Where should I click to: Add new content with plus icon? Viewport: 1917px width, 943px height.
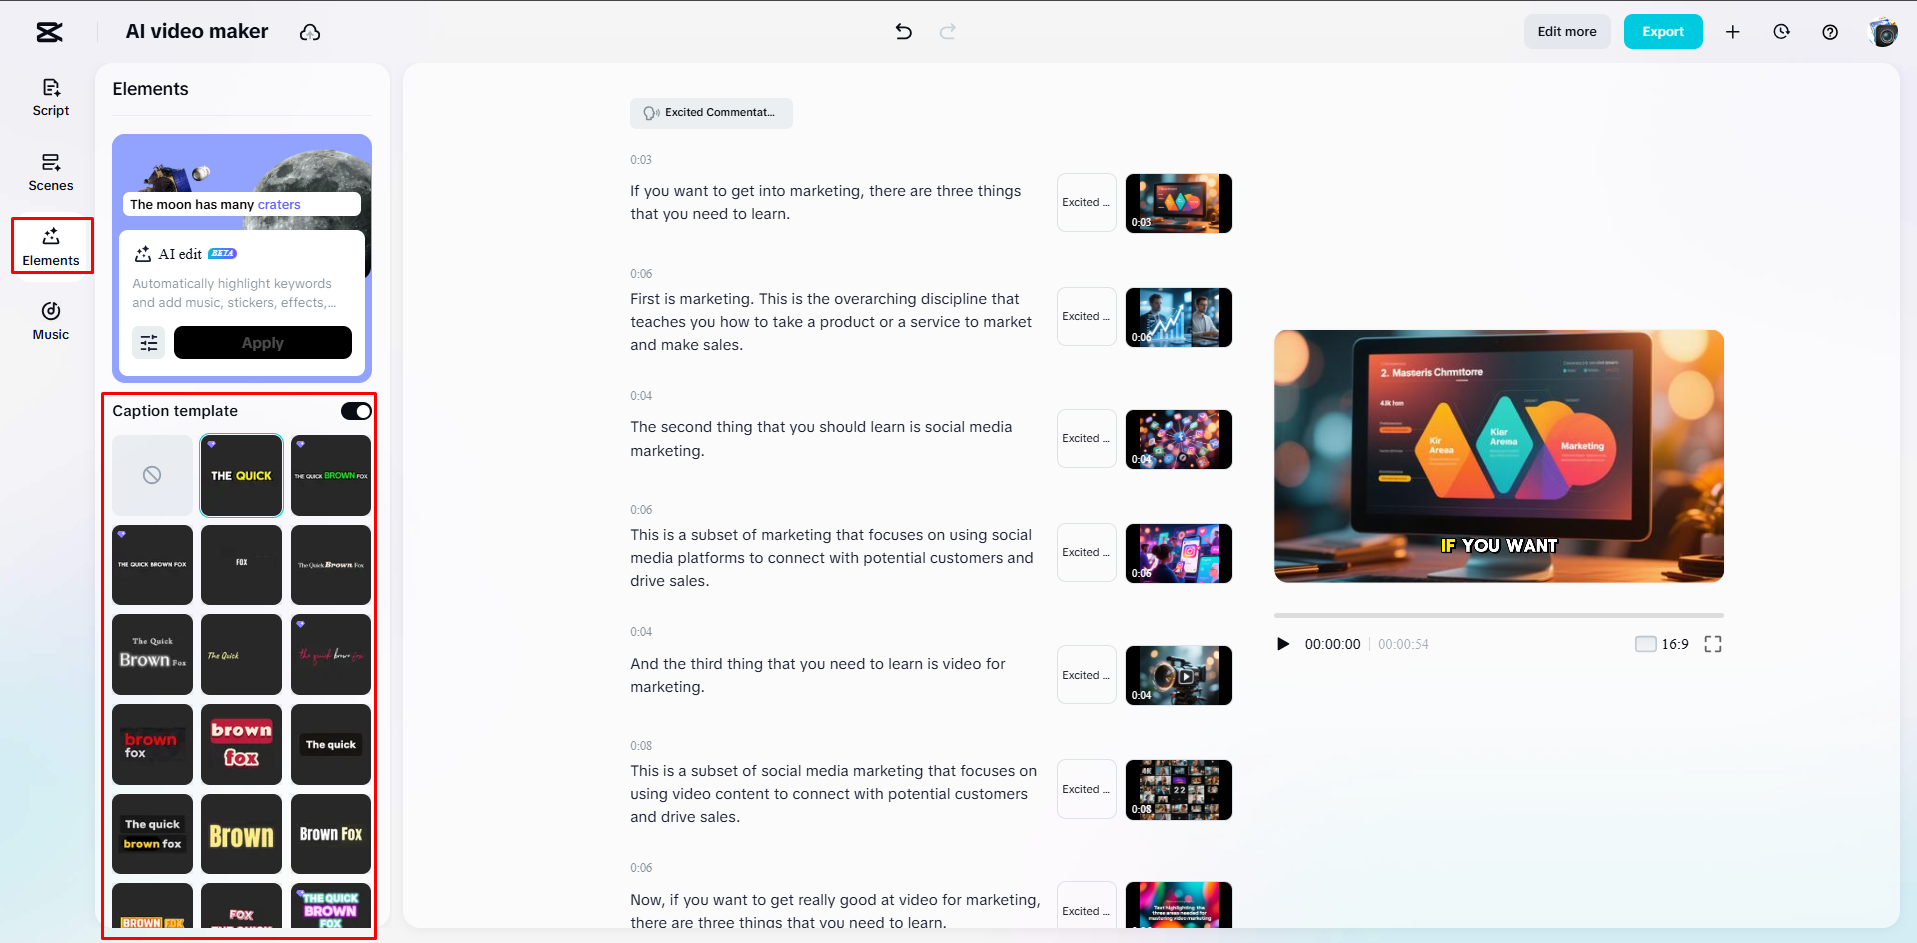pyautogui.click(x=1733, y=31)
